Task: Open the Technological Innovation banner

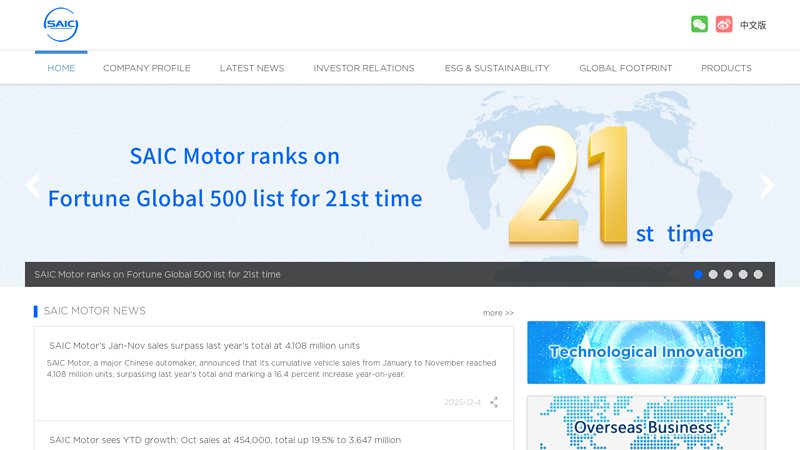Action: click(x=646, y=352)
